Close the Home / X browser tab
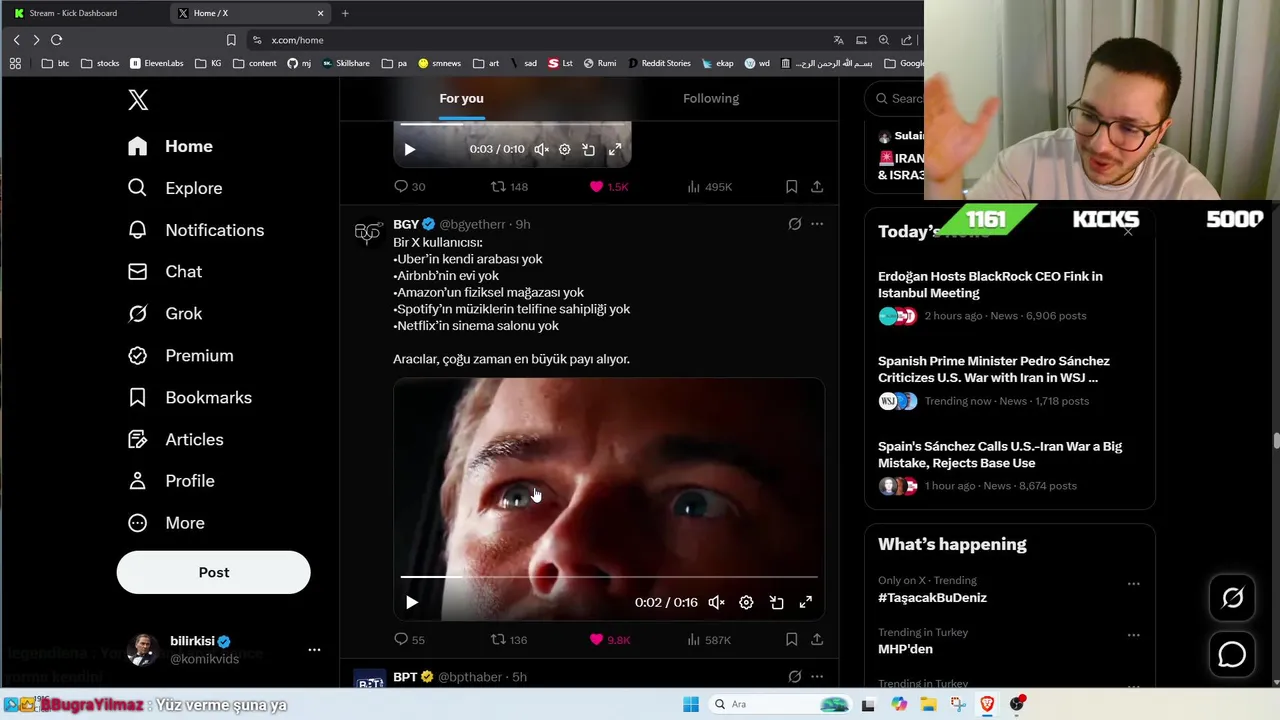Screen dimensions: 1280x720 (320, 13)
